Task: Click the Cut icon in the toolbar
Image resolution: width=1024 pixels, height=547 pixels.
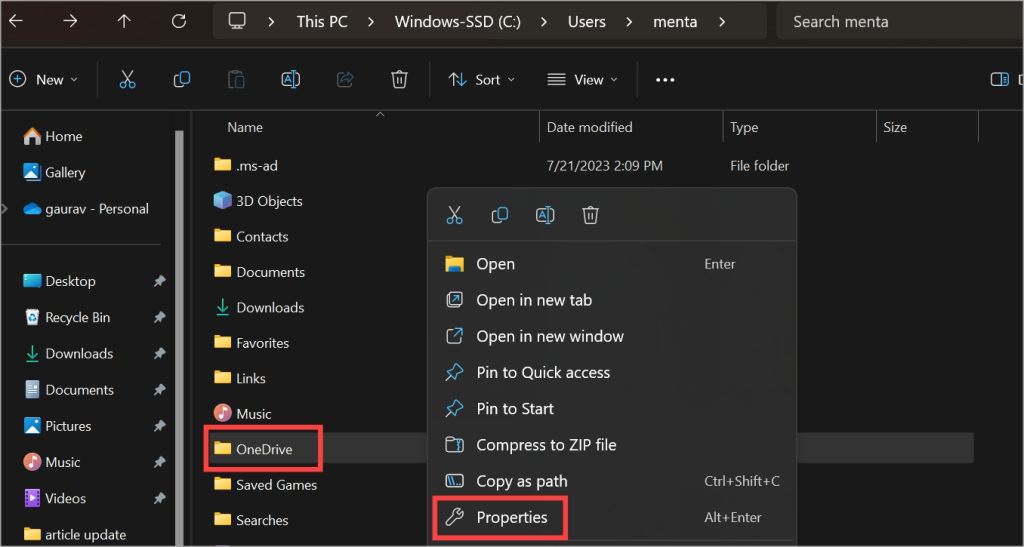Action: coord(127,80)
